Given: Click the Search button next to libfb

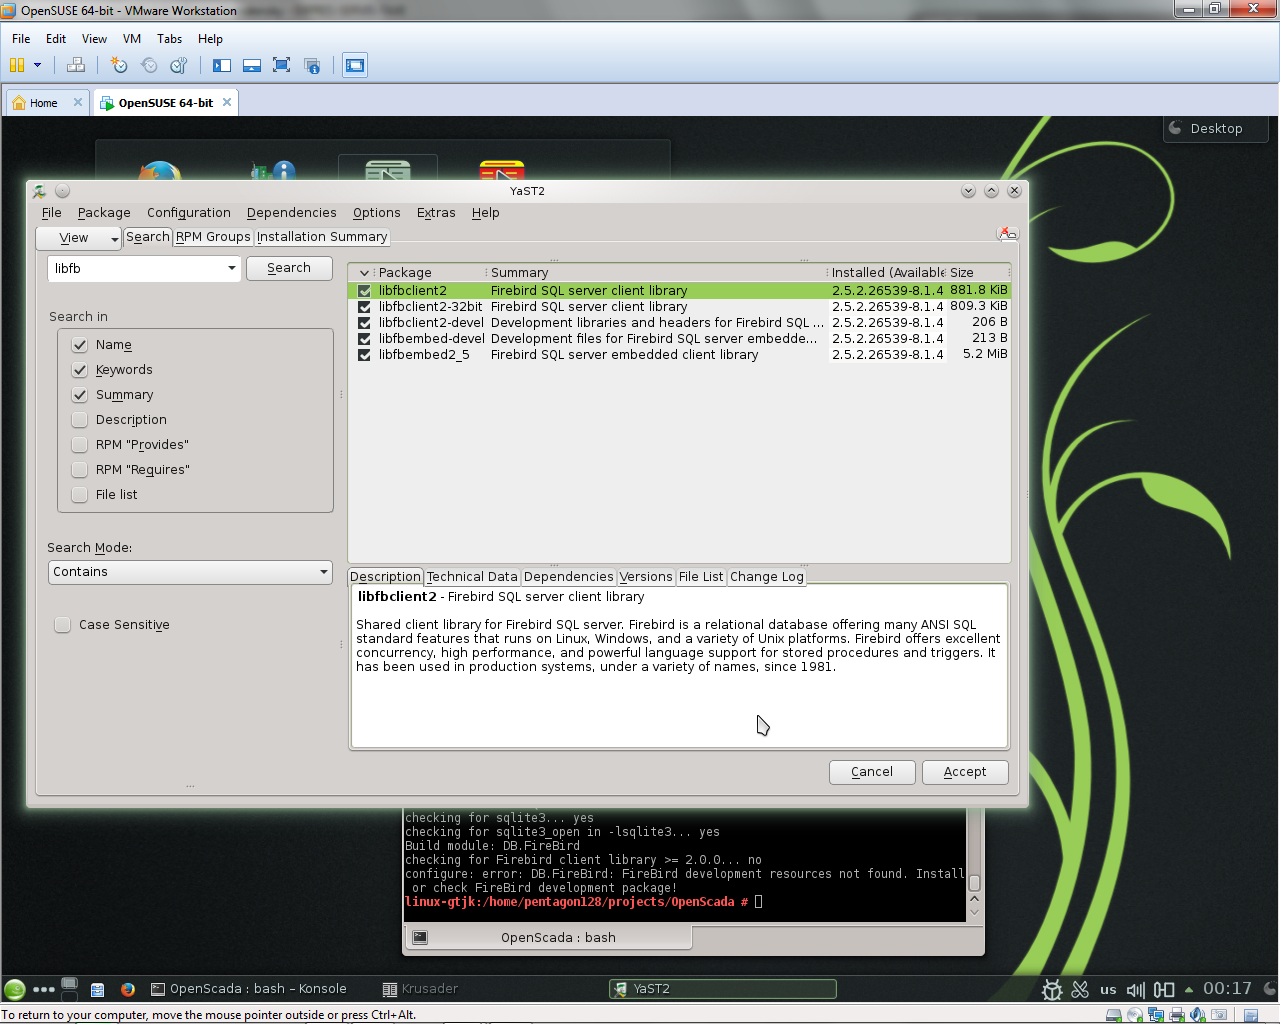Looking at the screenshot, I should (289, 268).
